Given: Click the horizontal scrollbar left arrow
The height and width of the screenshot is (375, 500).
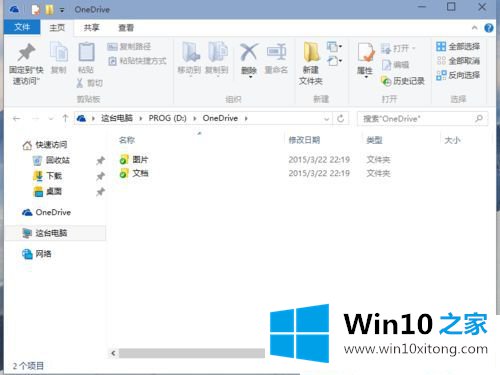Looking at the screenshot, I should [x=113, y=353].
